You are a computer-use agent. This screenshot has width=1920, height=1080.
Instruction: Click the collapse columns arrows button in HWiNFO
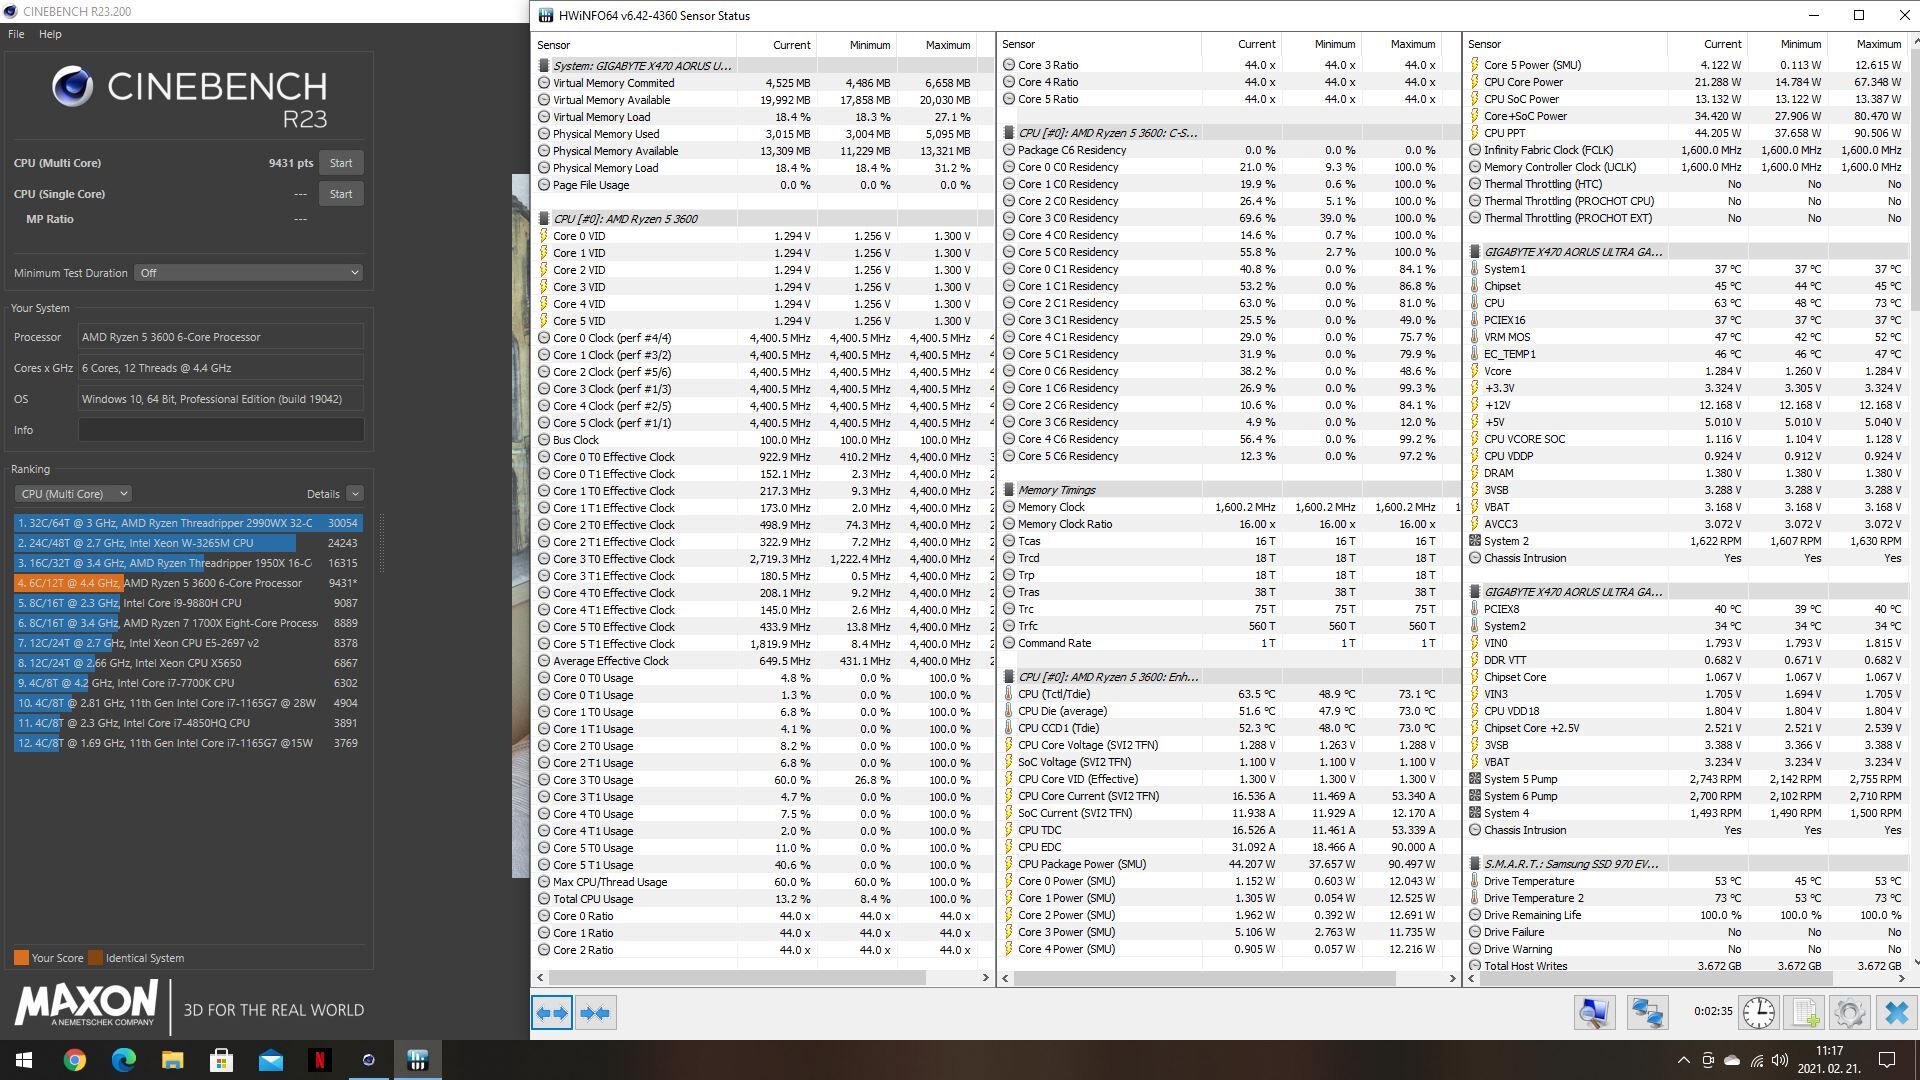595,1013
